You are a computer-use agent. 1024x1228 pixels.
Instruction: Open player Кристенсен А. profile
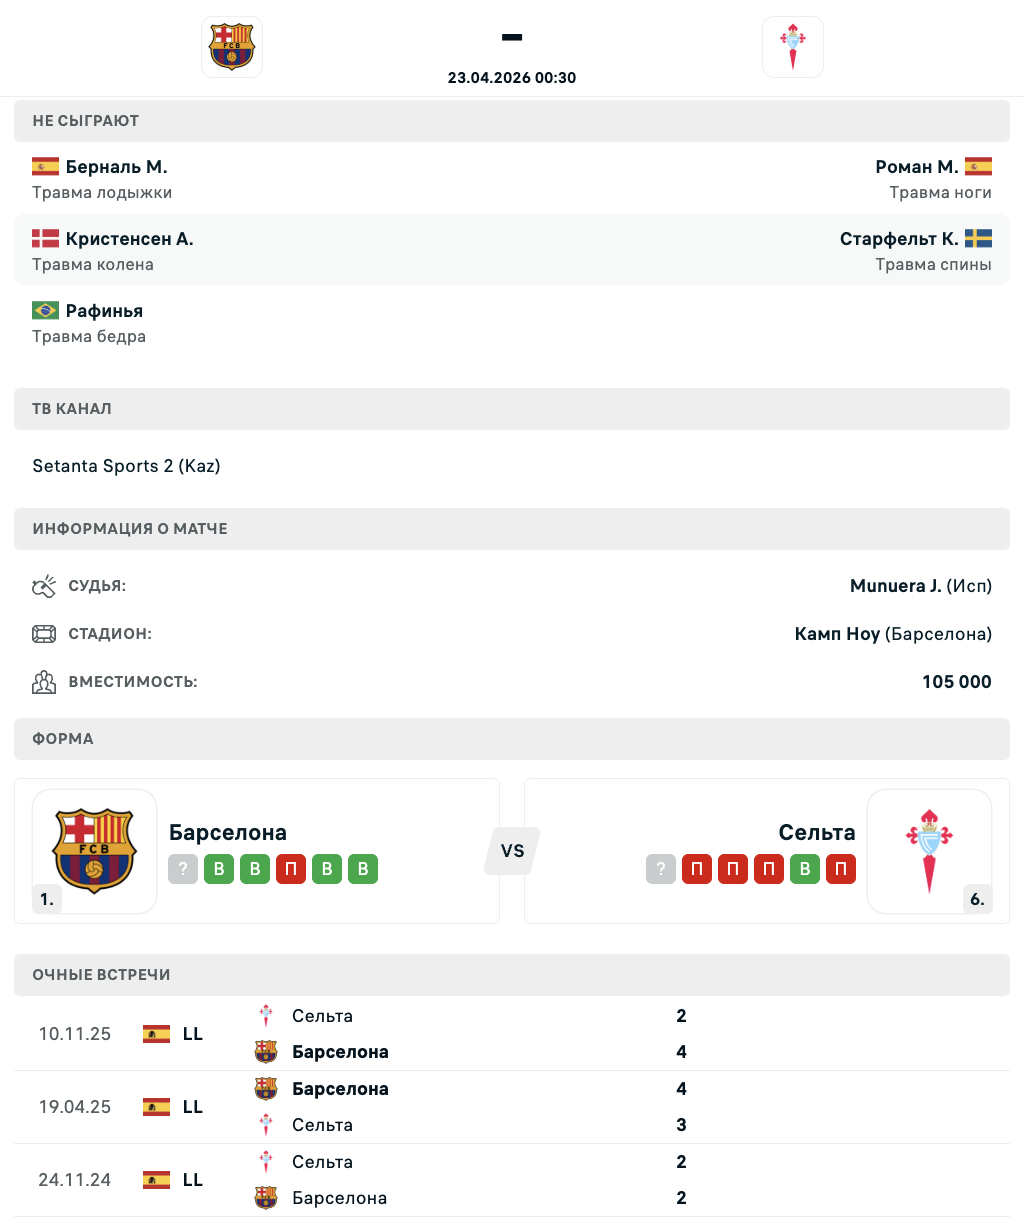click(x=129, y=239)
